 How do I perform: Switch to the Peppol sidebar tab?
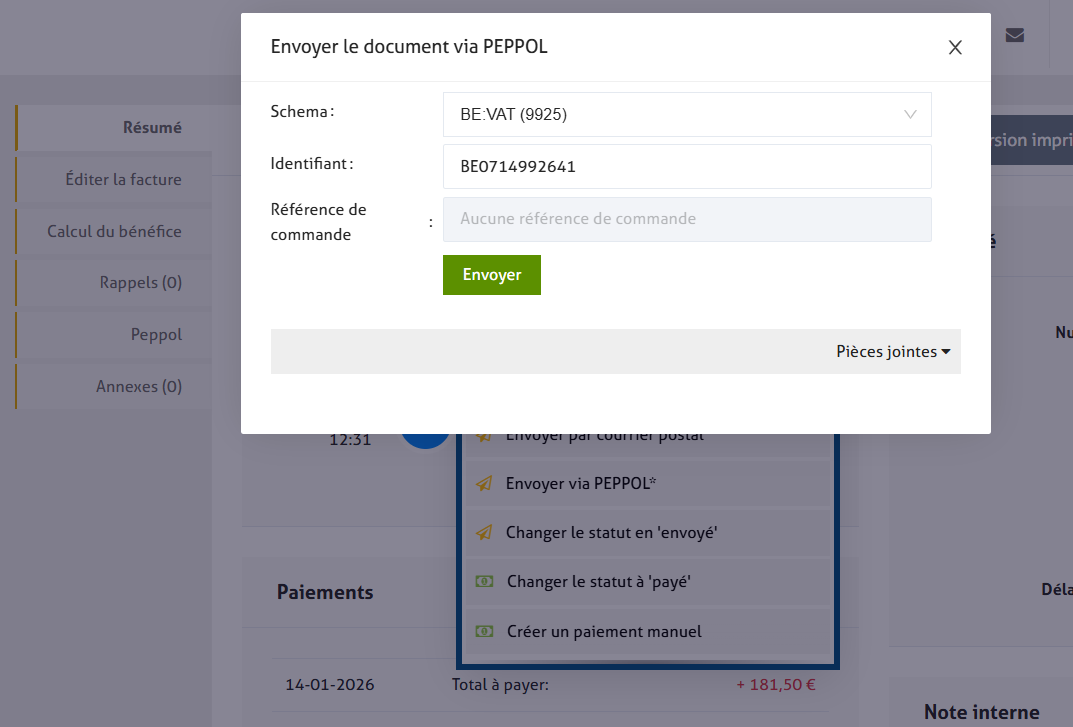pyautogui.click(x=156, y=335)
